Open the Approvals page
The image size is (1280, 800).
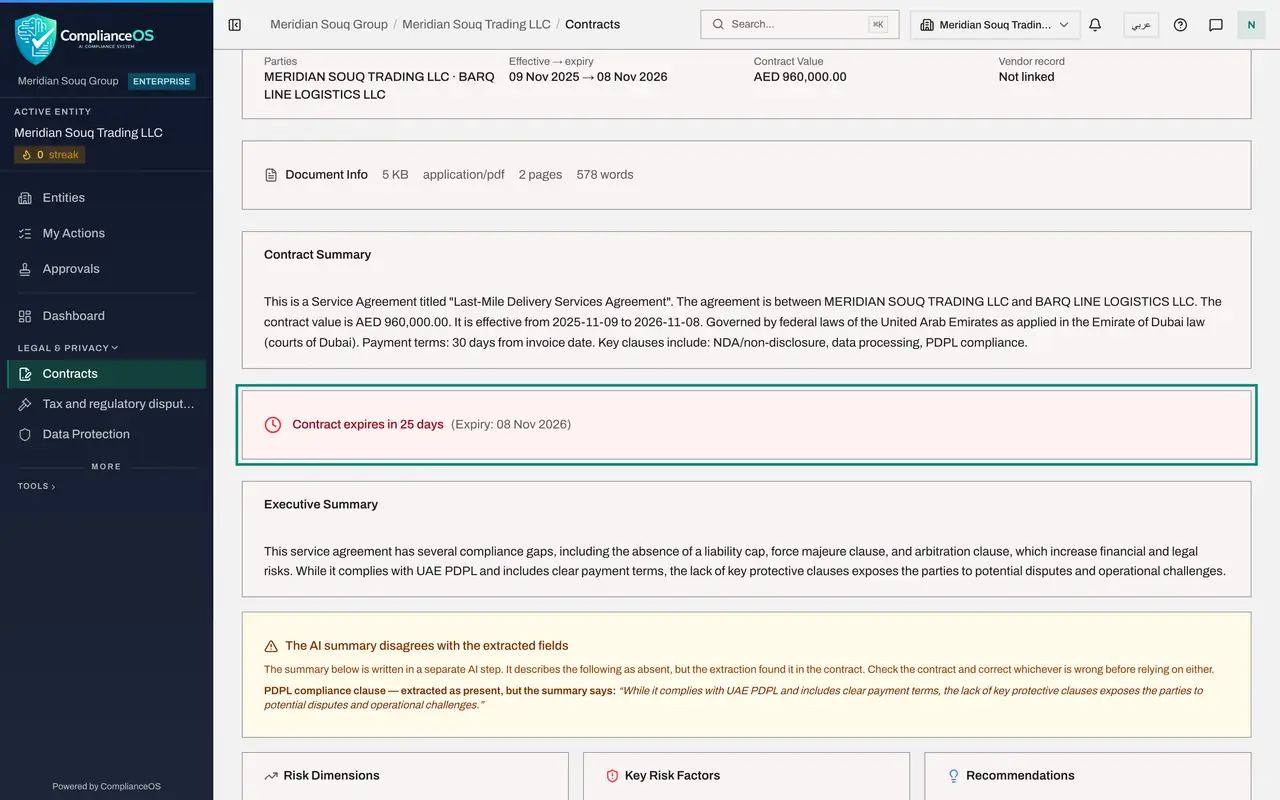coord(106,269)
